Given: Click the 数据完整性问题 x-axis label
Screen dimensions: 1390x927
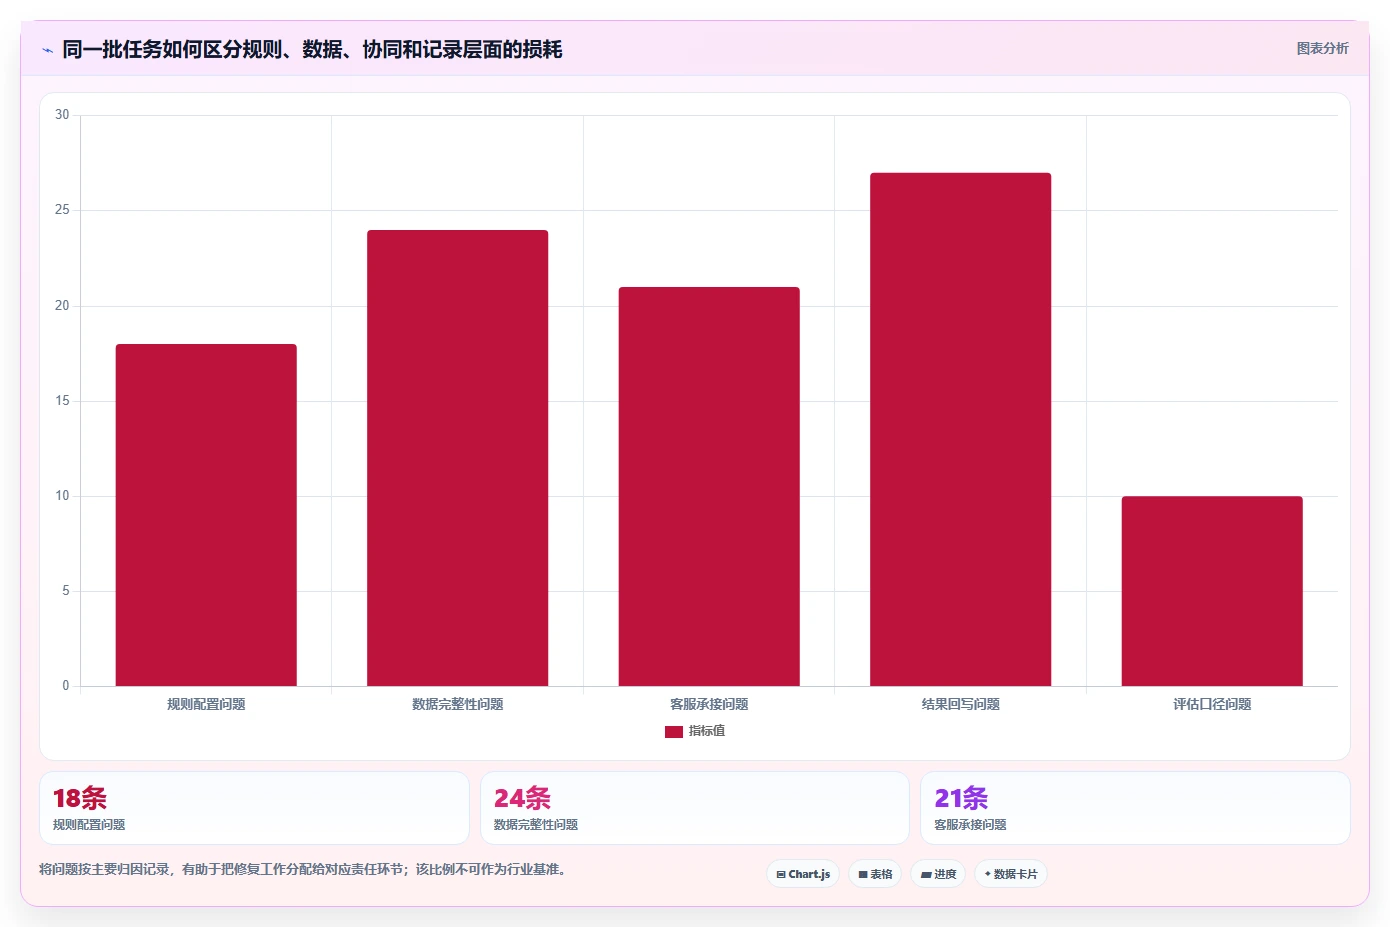Looking at the screenshot, I should 458,704.
